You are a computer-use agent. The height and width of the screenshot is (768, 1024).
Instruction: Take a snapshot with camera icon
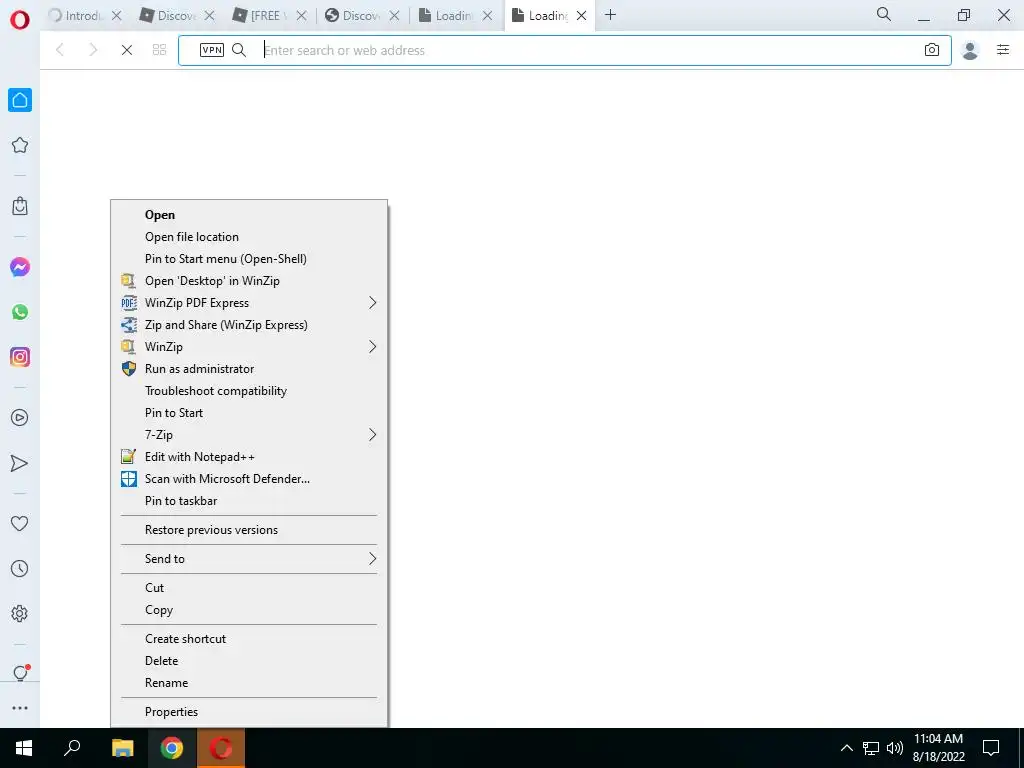coord(932,50)
